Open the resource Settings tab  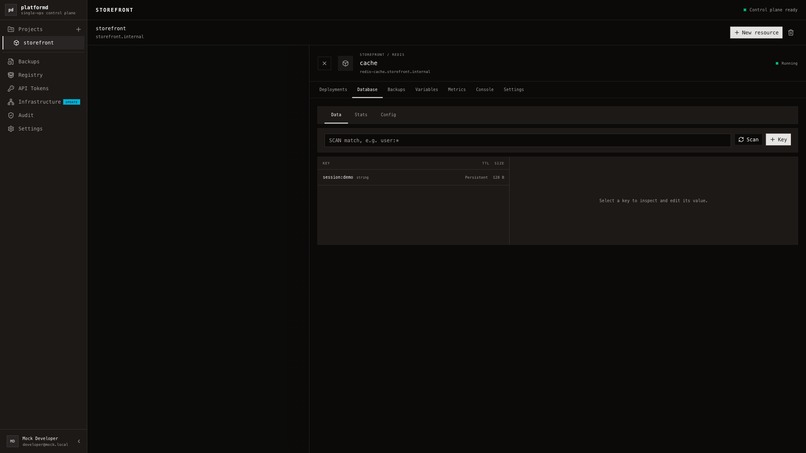(x=514, y=89)
